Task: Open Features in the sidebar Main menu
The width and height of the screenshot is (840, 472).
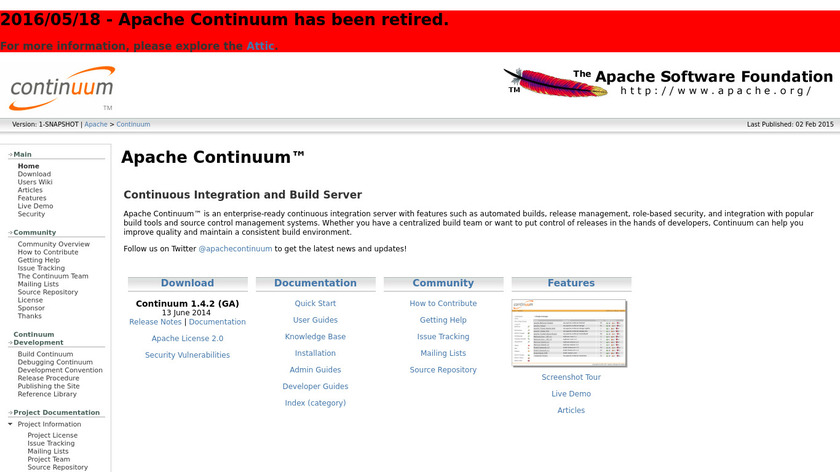Action: click(32, 198)
